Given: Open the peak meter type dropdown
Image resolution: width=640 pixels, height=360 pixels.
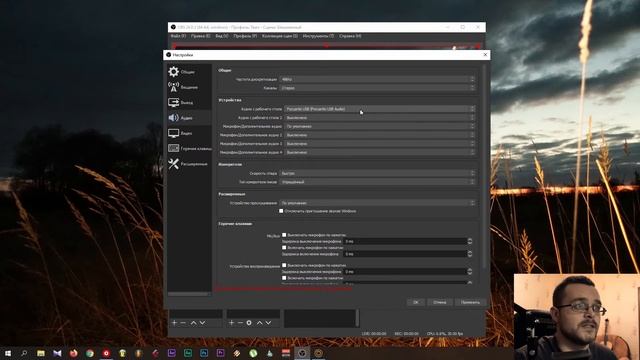Looking at the screenshot, I should click(378, 182).
